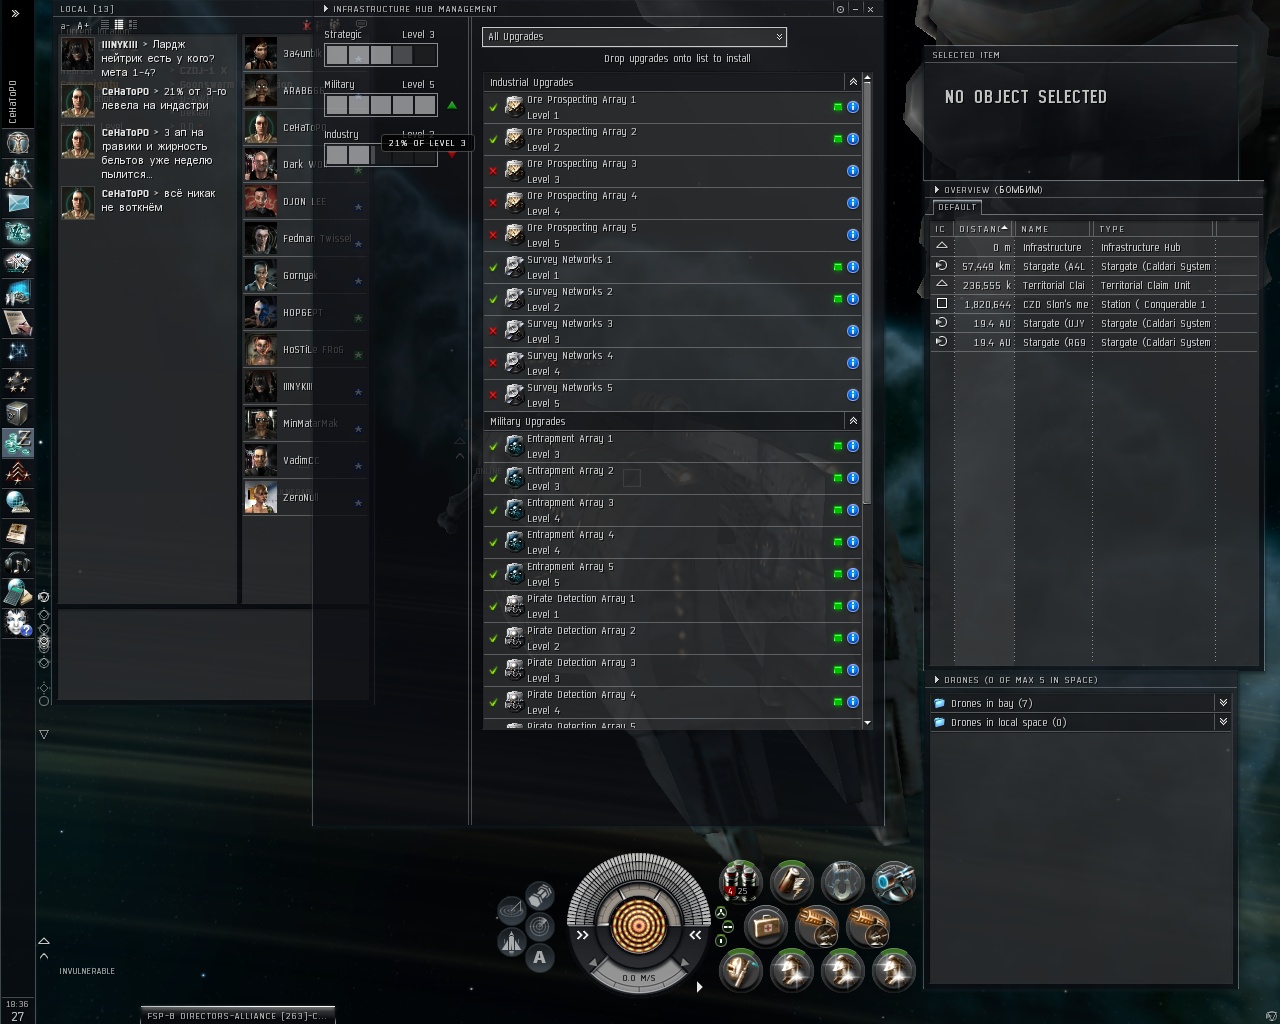
Task: Show info for Survey Networks 5
Action: (x=853, y=395)
